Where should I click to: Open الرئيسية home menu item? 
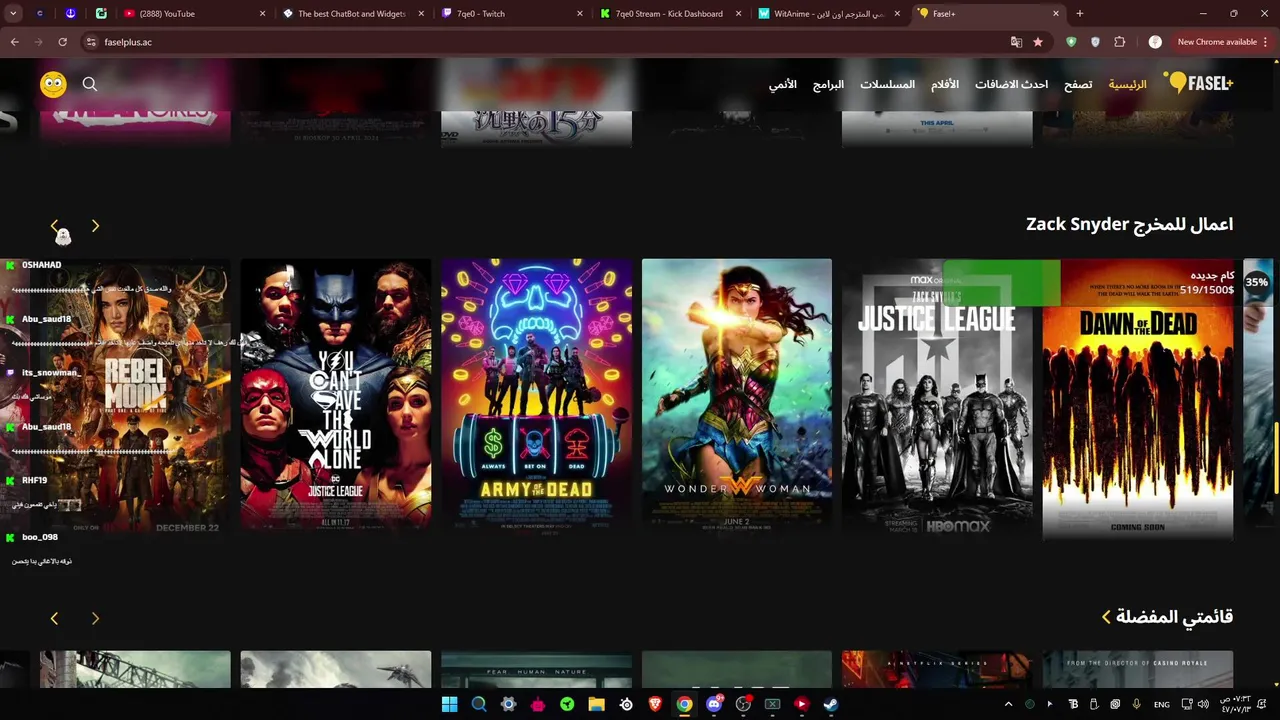(1127, 84)
